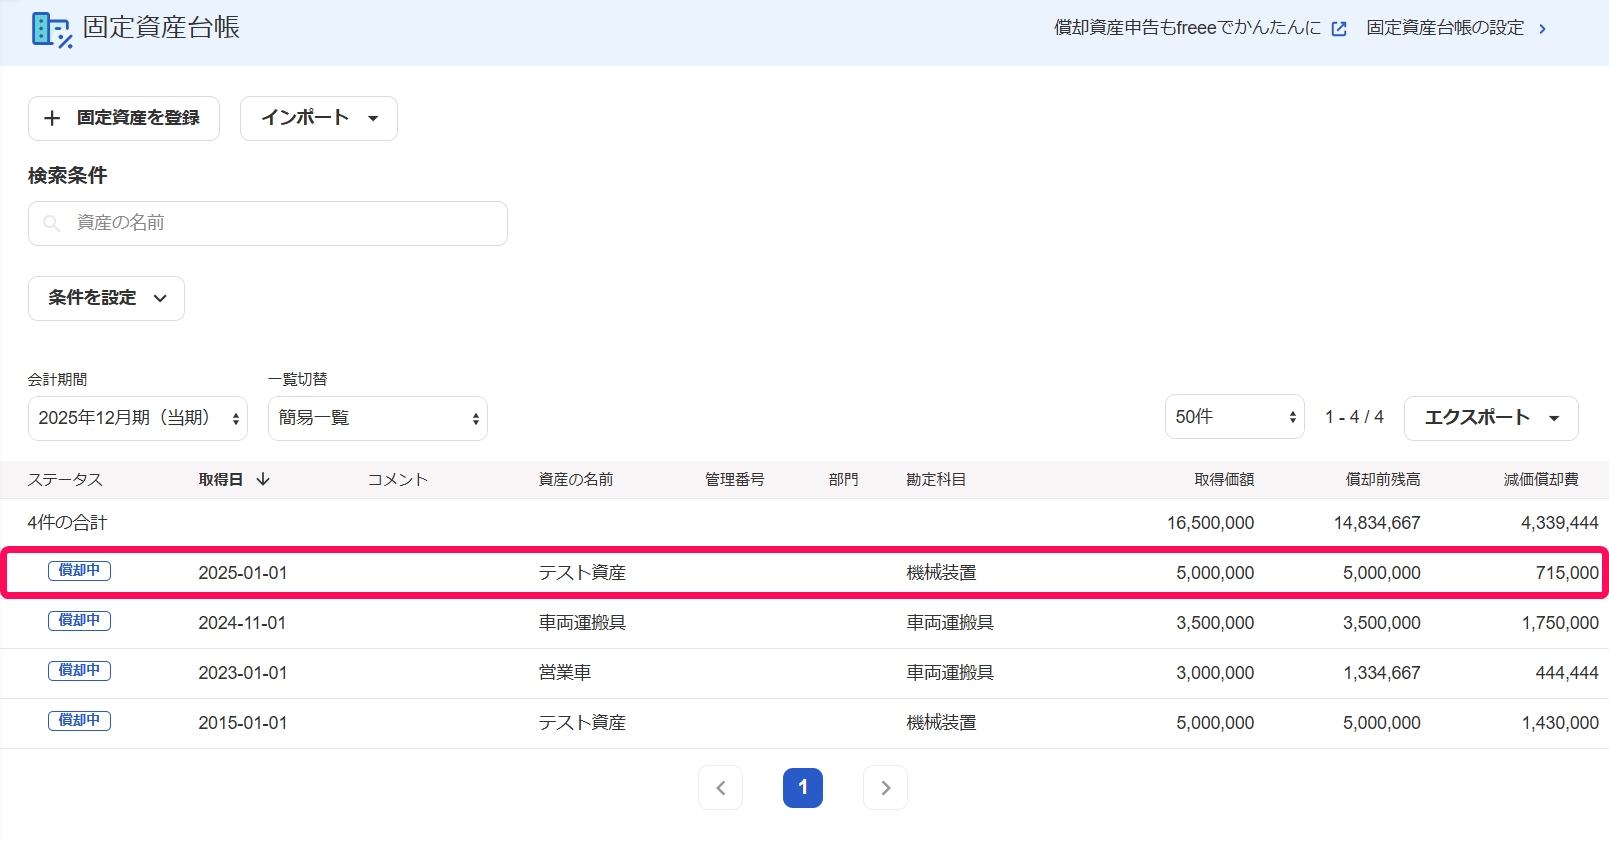Click the chevron next to 固定資産台帳の設定
Screen dimensions: 1609x843
[1542, 29]
